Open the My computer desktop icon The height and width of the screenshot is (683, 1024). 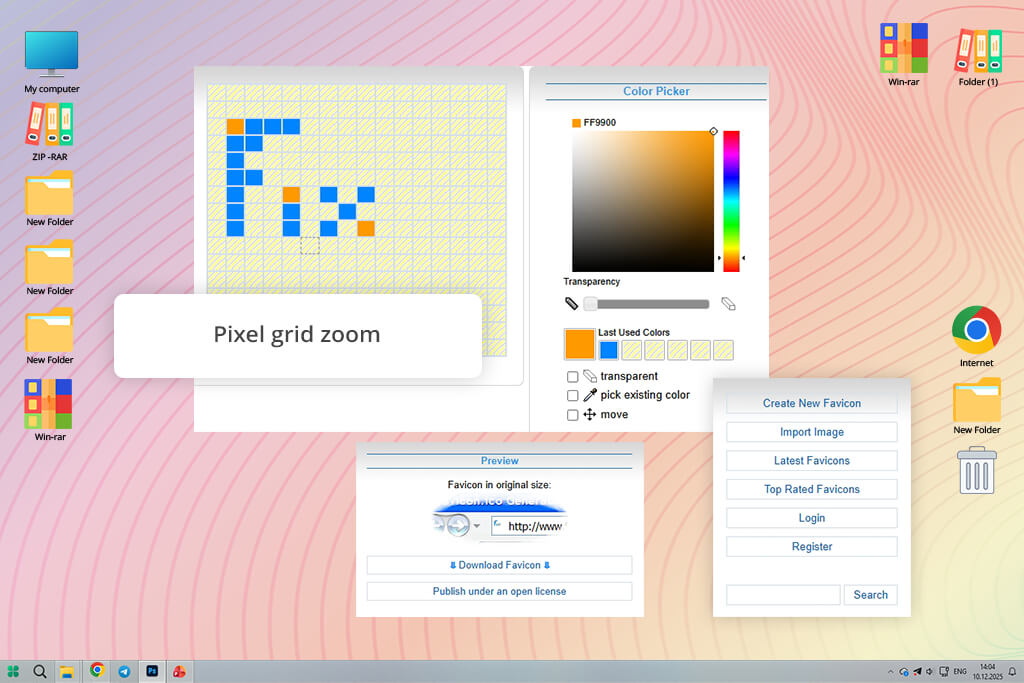pyautogui.click(x=52, y=62)
